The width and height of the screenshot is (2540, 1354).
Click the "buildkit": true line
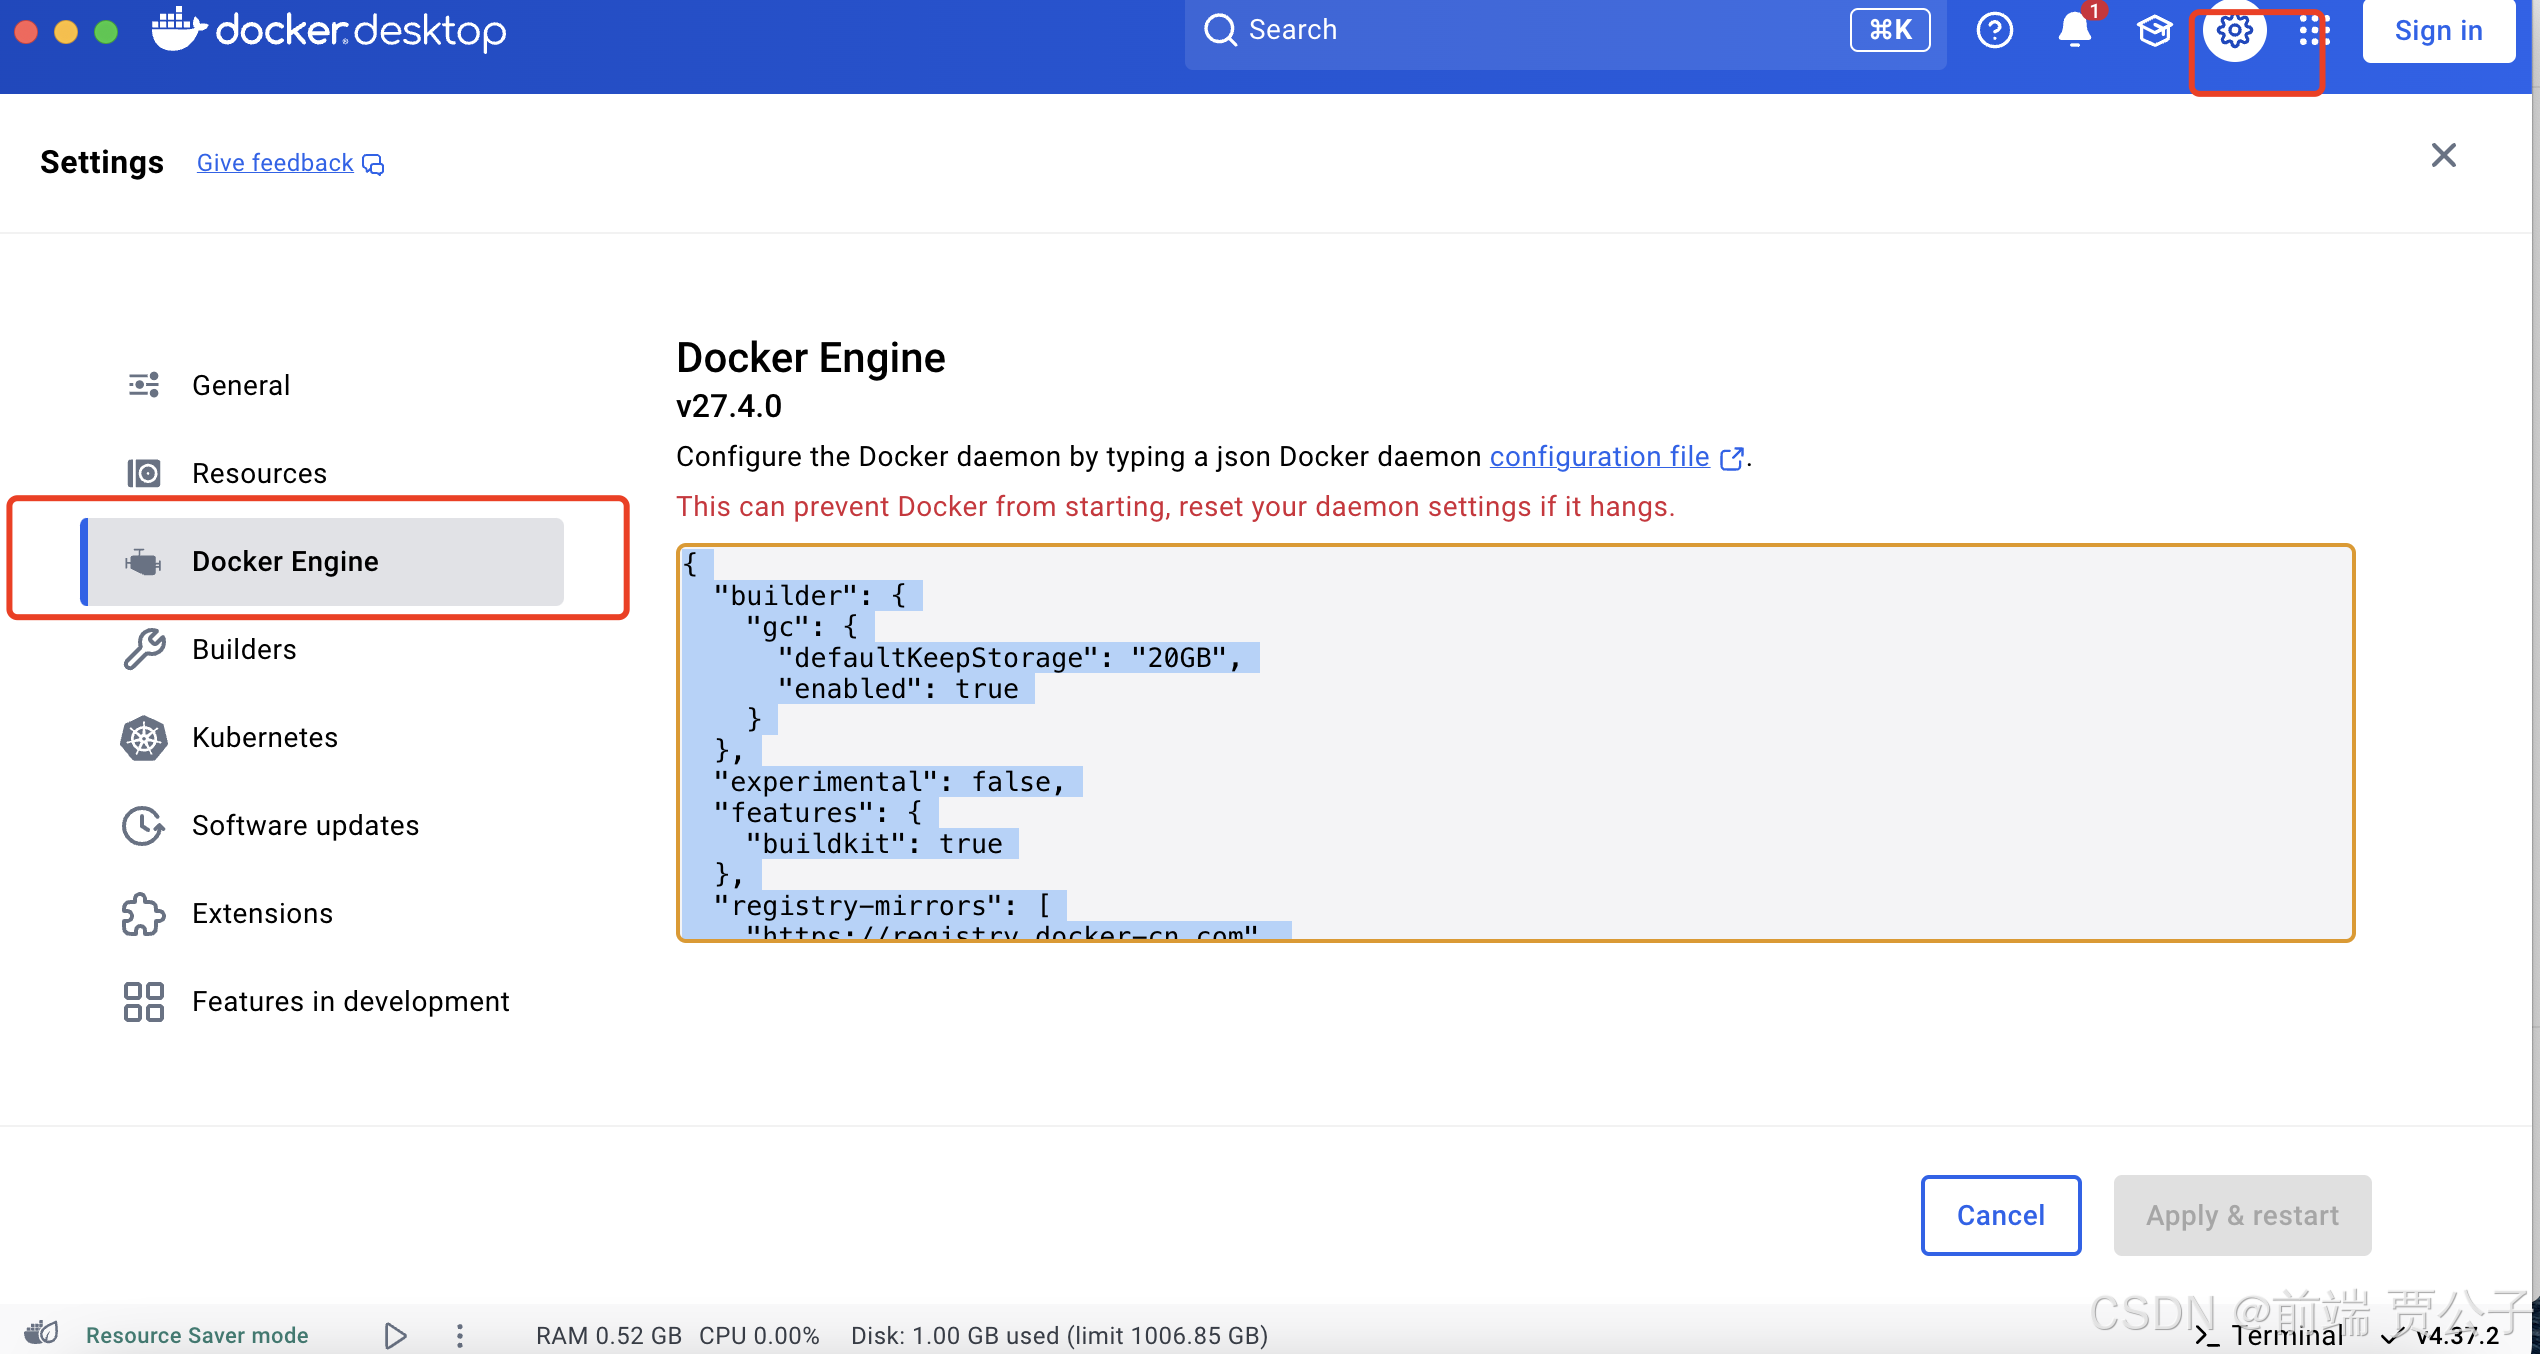point(873,843)
